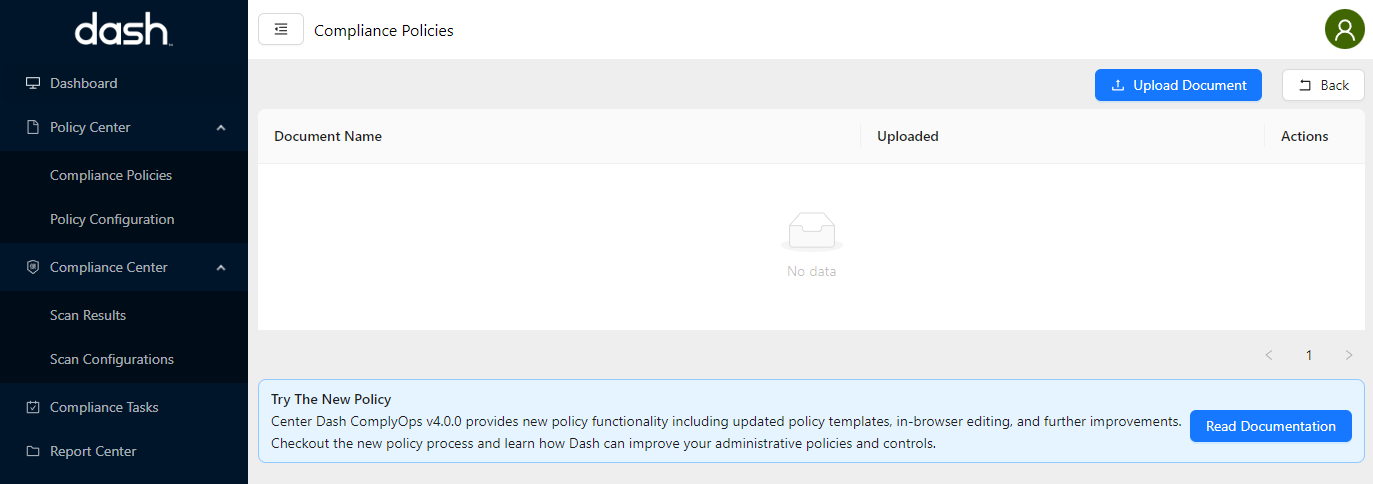The height and width of the screenshot is (484, 1373).
Task: Collapse the Policy Center submenu arrow
Action: 221,127
